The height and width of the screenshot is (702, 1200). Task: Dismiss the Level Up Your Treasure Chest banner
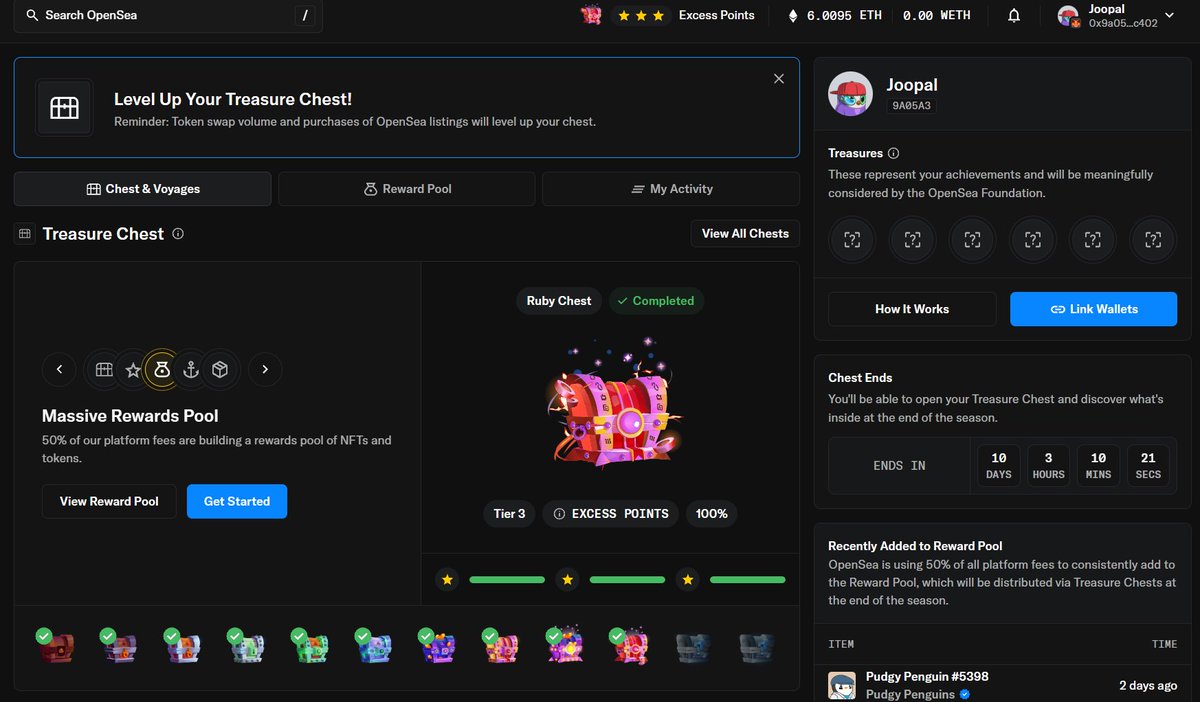pos(779,79)
